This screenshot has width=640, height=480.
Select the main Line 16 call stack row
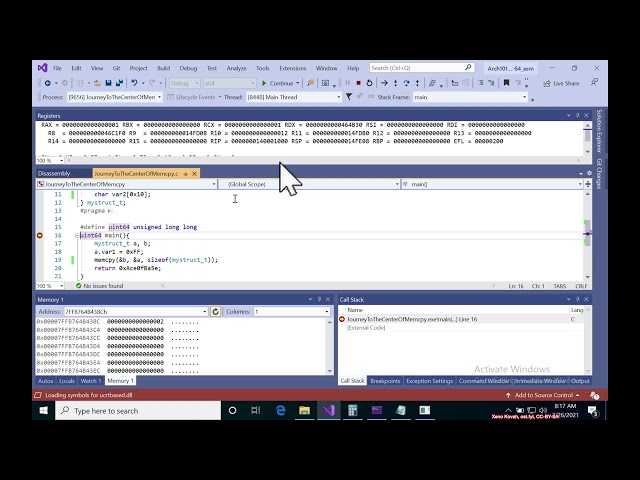461,320
